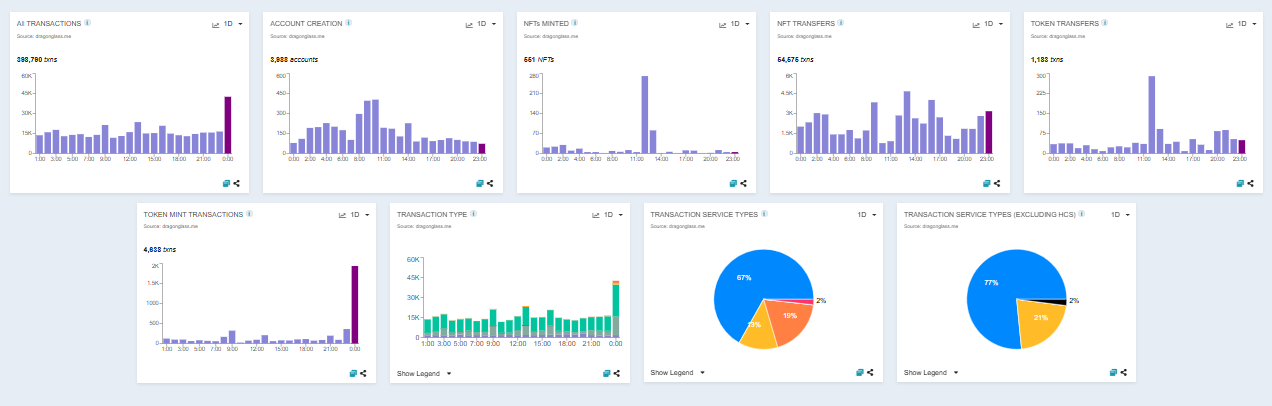Click chart-type icon on NFTs Minted card
This screenshot has height=406, width=1272.
pyautogui.click(x=723, y=24)
